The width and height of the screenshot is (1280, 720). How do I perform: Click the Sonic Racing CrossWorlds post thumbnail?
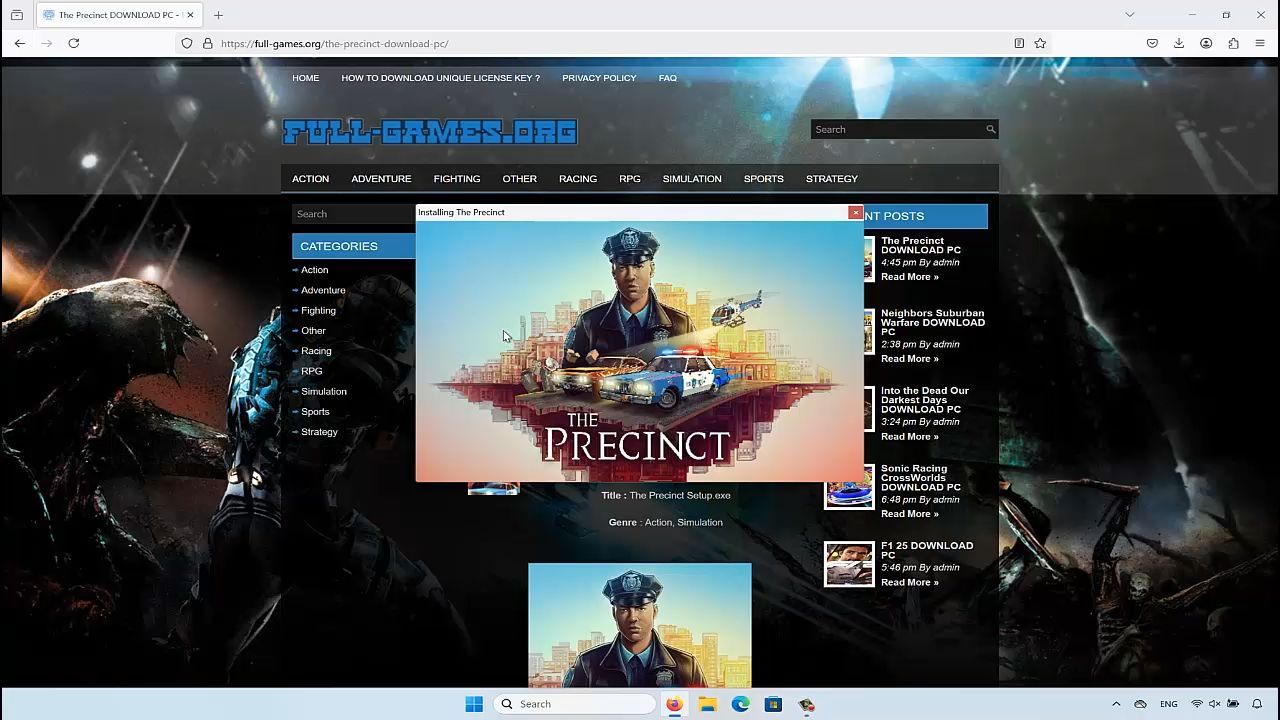click(x=849, y=487)
